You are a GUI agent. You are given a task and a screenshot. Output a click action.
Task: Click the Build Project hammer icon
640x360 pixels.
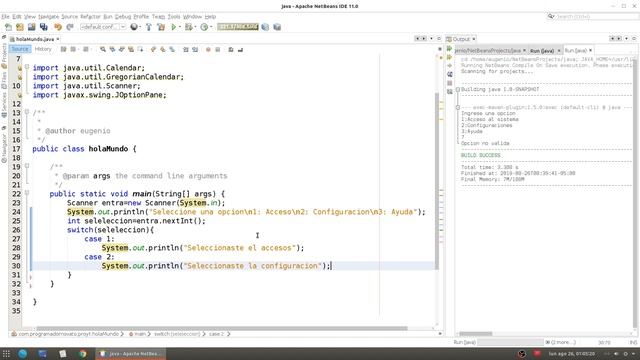[x=149, y=27]
